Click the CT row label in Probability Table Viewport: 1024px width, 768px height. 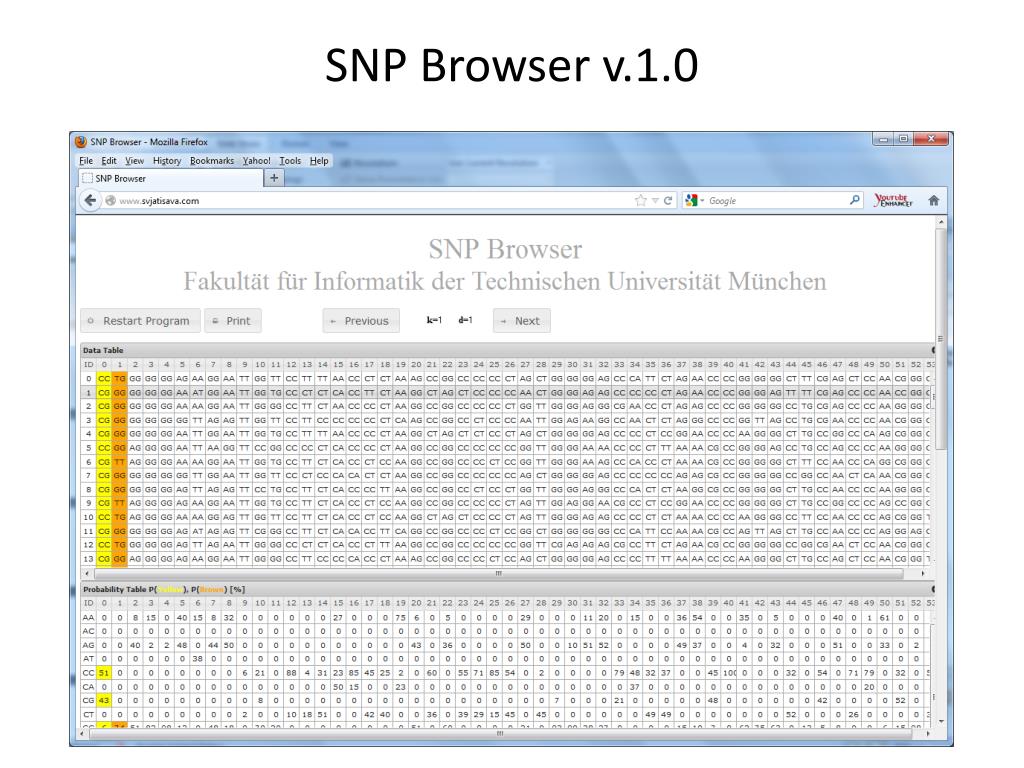tap(88, 714)
